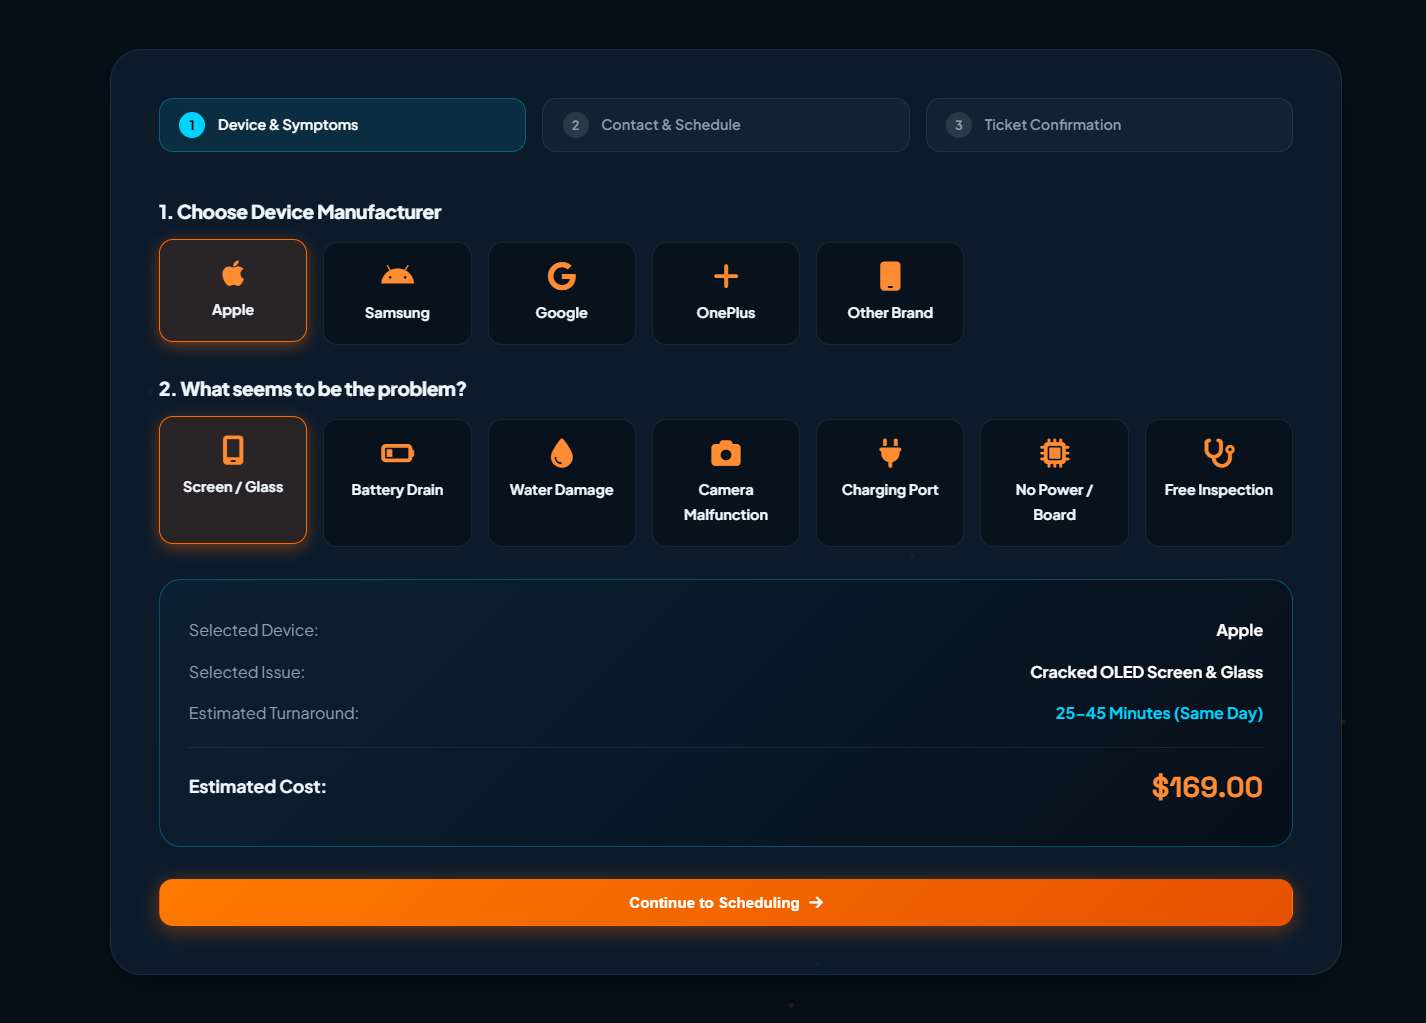Click the step number 3 badge
1426x1023 pixels.
pyautogui.click(x=959, y=125)
